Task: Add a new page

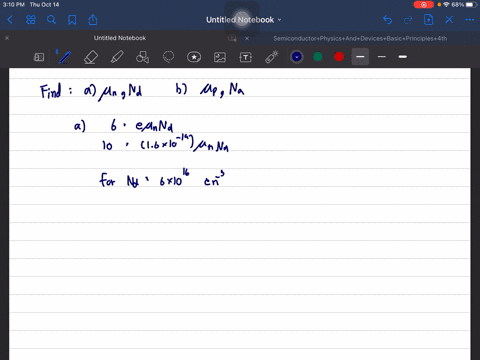Action: [428, 20]
